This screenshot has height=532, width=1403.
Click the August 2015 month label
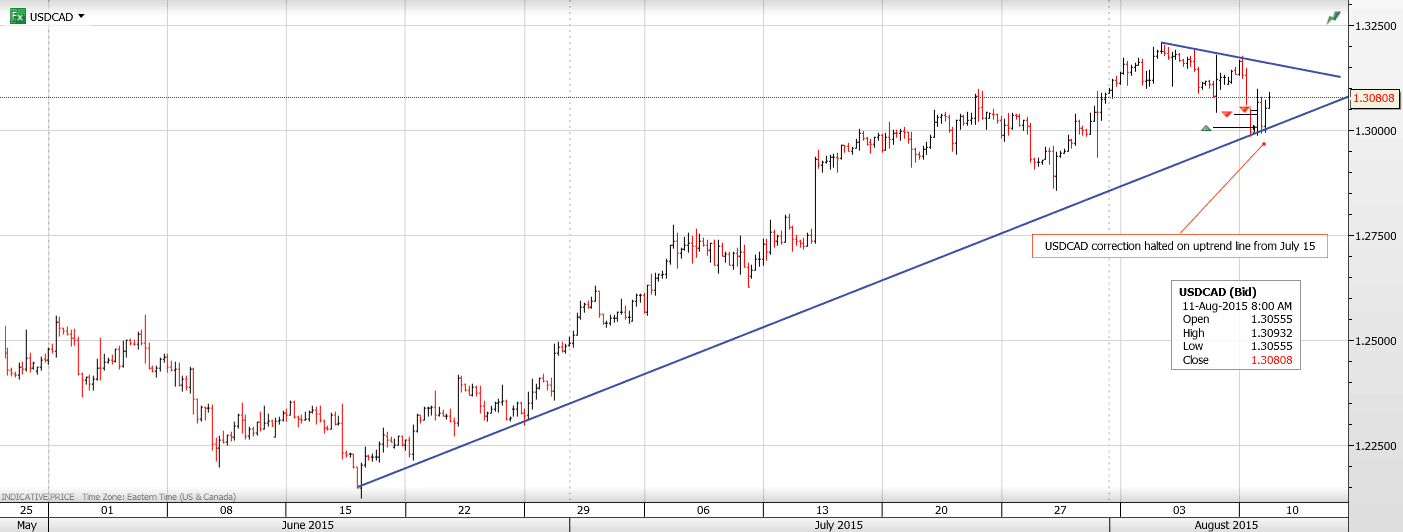point(1225,524)
